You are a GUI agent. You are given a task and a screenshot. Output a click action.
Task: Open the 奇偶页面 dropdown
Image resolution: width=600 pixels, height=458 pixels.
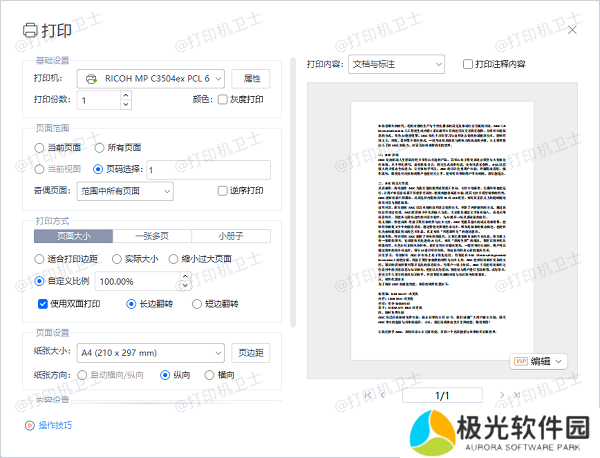[x=125, y=191]
